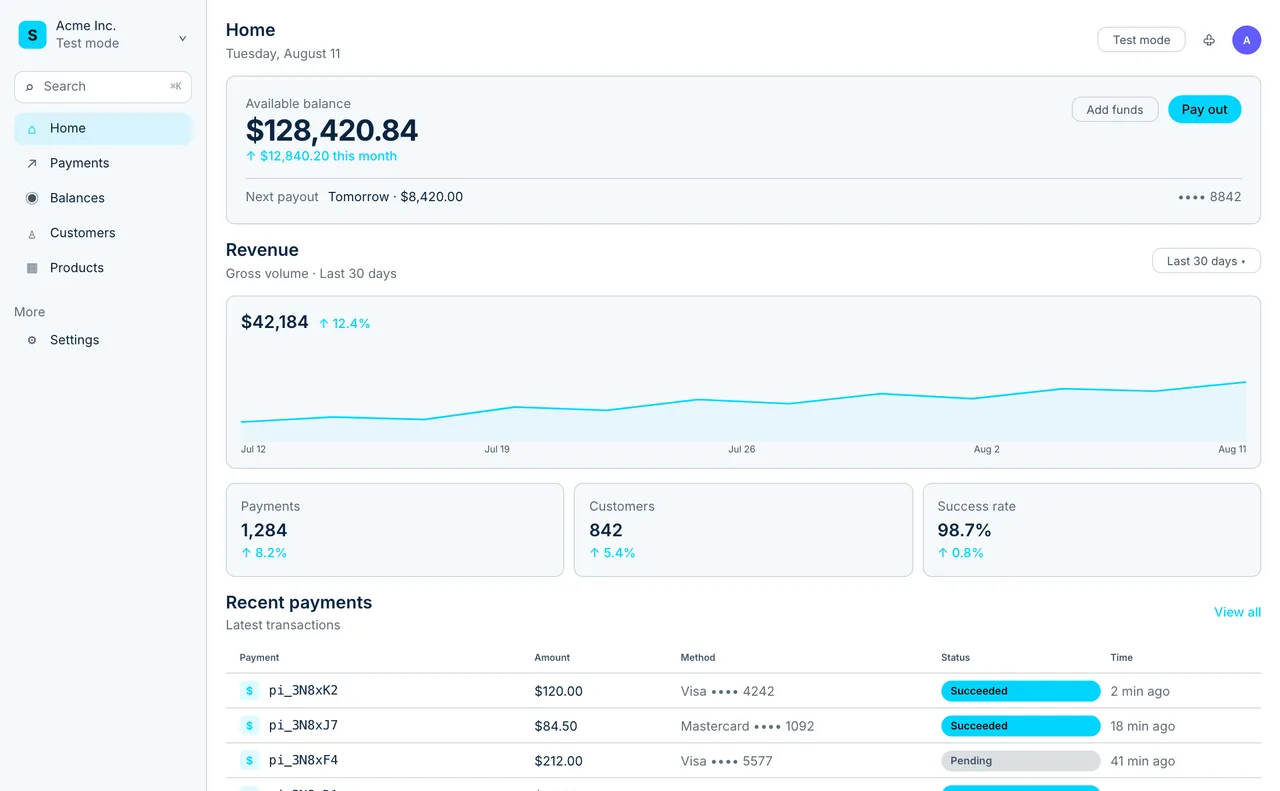The image size is (1280, 791).
Task: Click the Visa •••• 4242 method cell
Action: coord(727,691)
